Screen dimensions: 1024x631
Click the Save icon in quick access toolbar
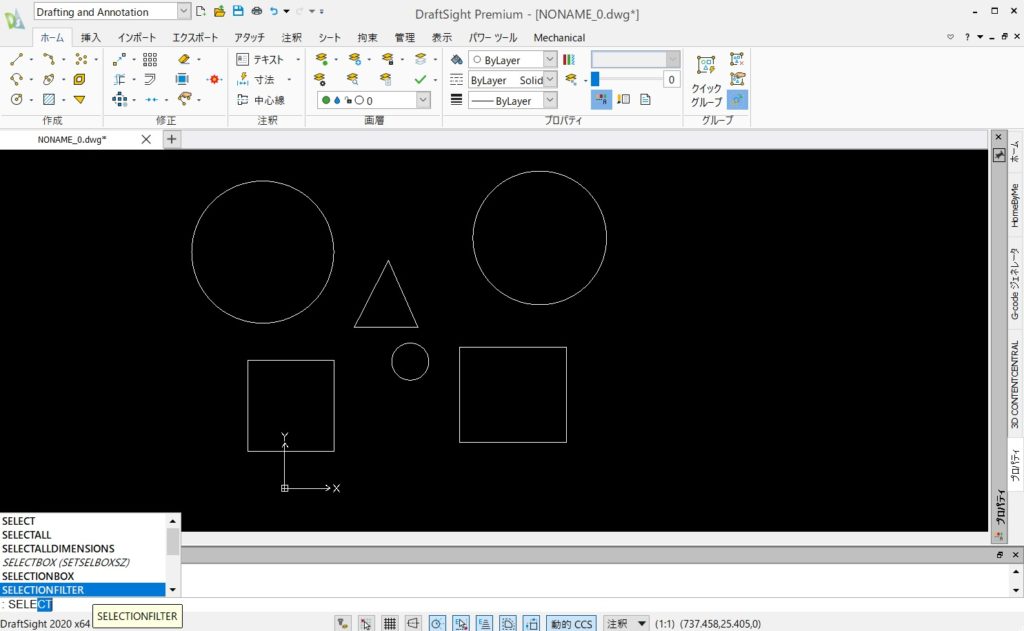point(237,11)
